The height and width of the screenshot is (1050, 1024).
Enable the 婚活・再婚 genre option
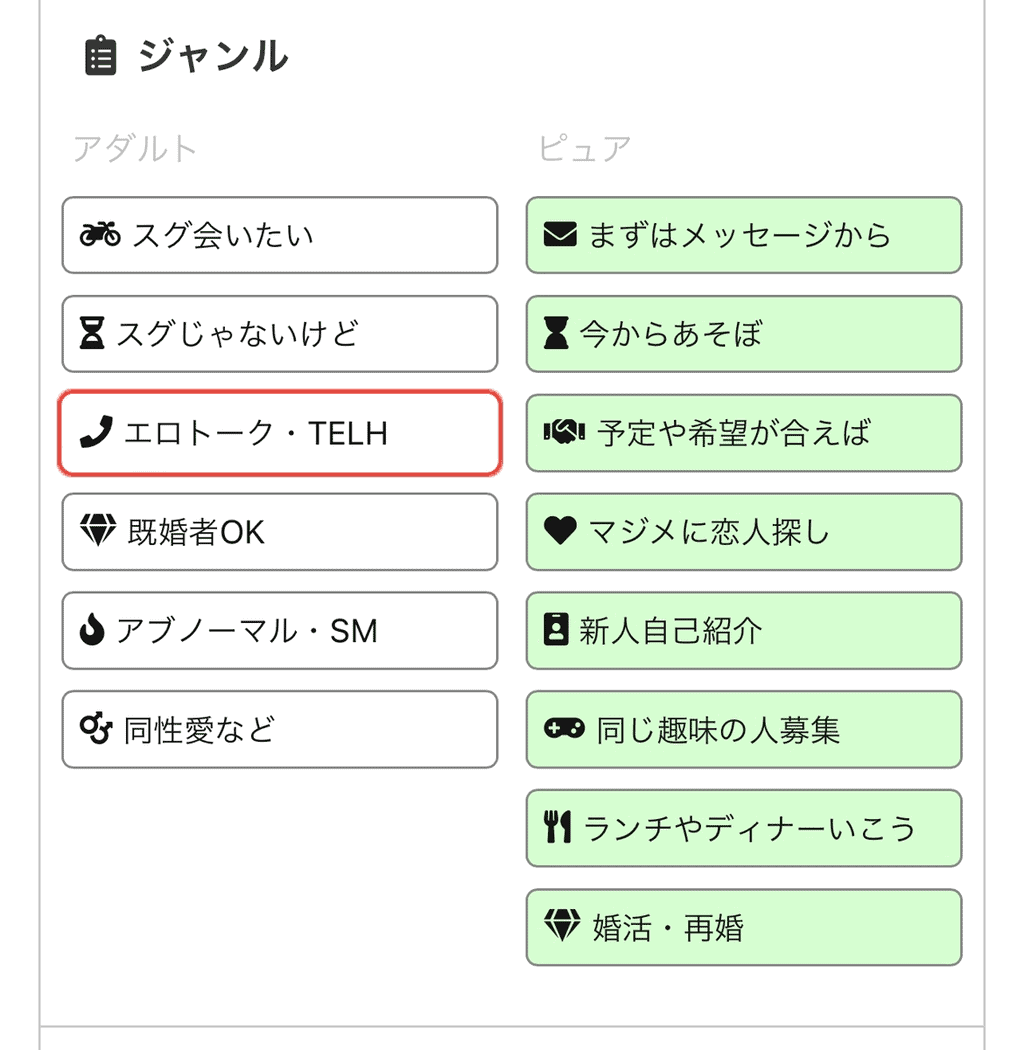click(744, 927)
